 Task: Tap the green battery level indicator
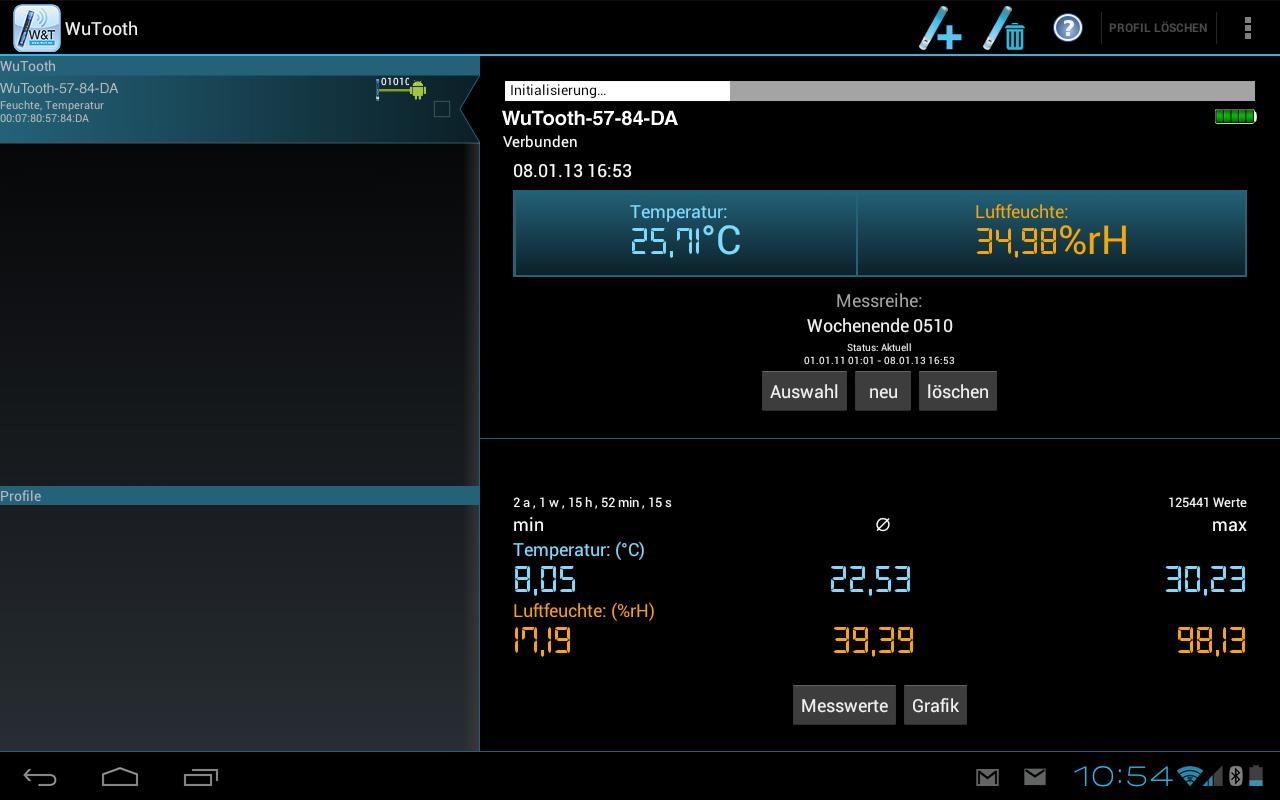[x=1235, y=117]
